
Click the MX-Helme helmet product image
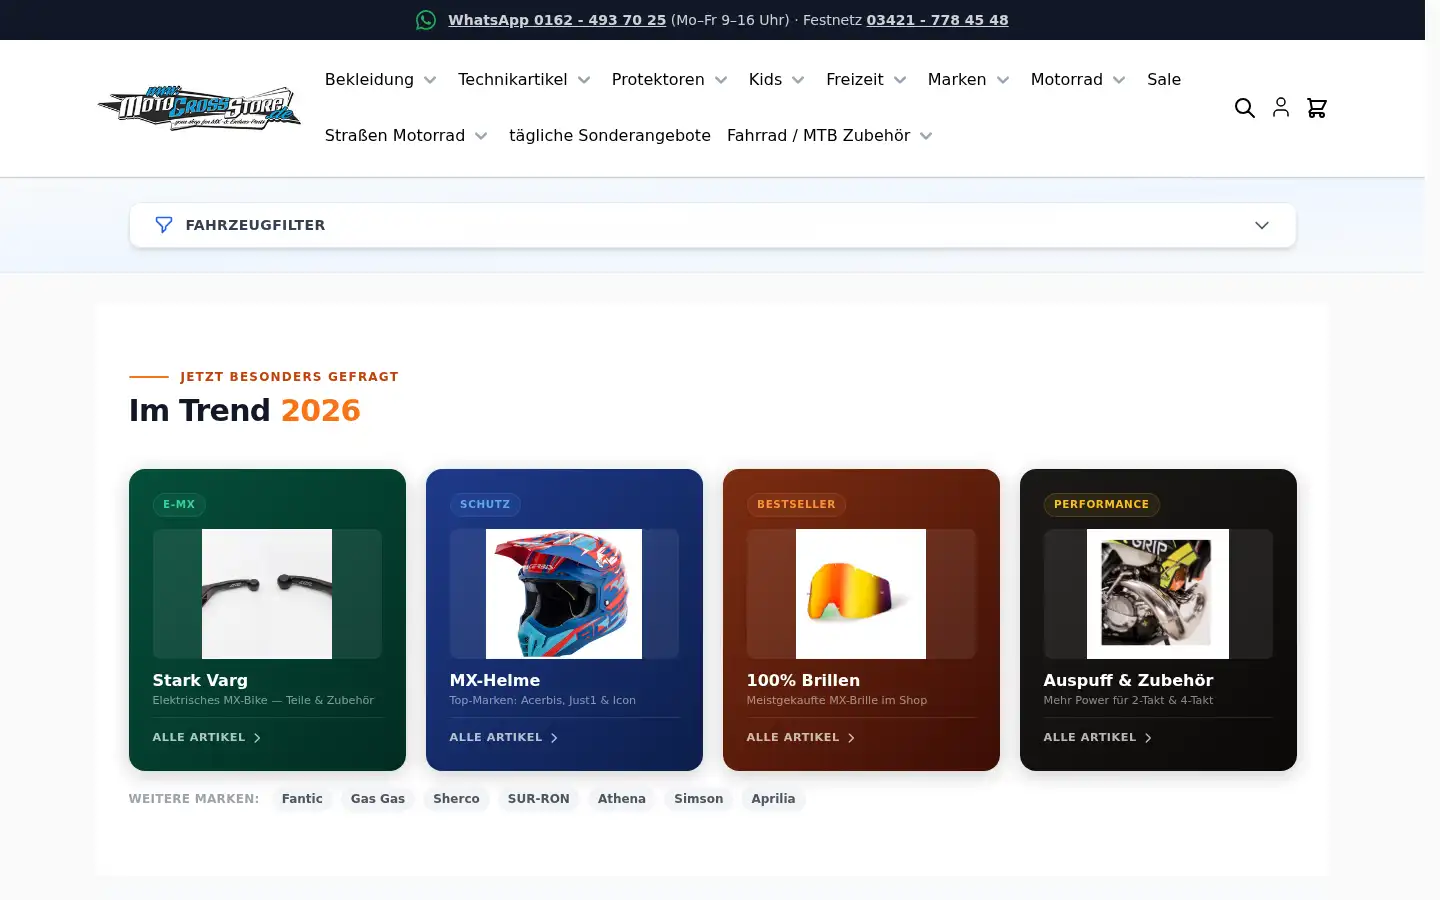pos(564,594)
